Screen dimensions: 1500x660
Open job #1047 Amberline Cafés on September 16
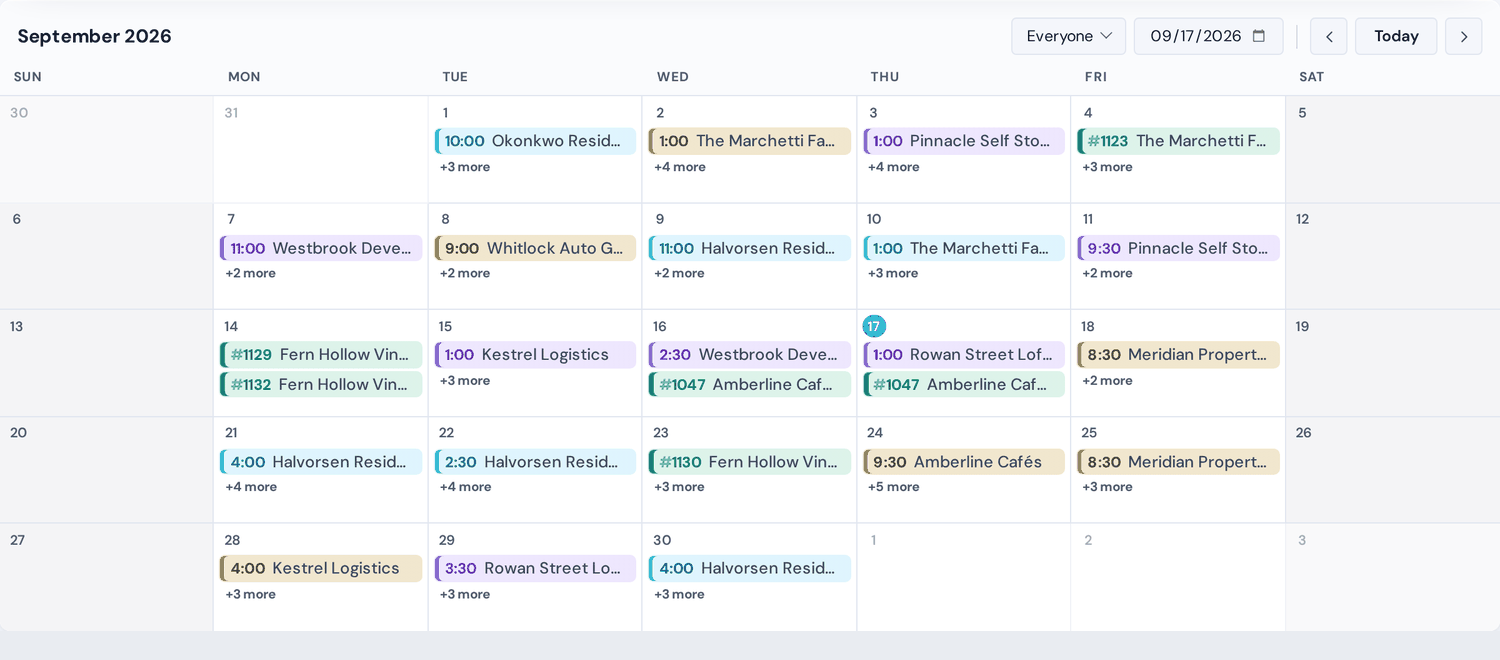pyautogui.click(x=750, y=384)
